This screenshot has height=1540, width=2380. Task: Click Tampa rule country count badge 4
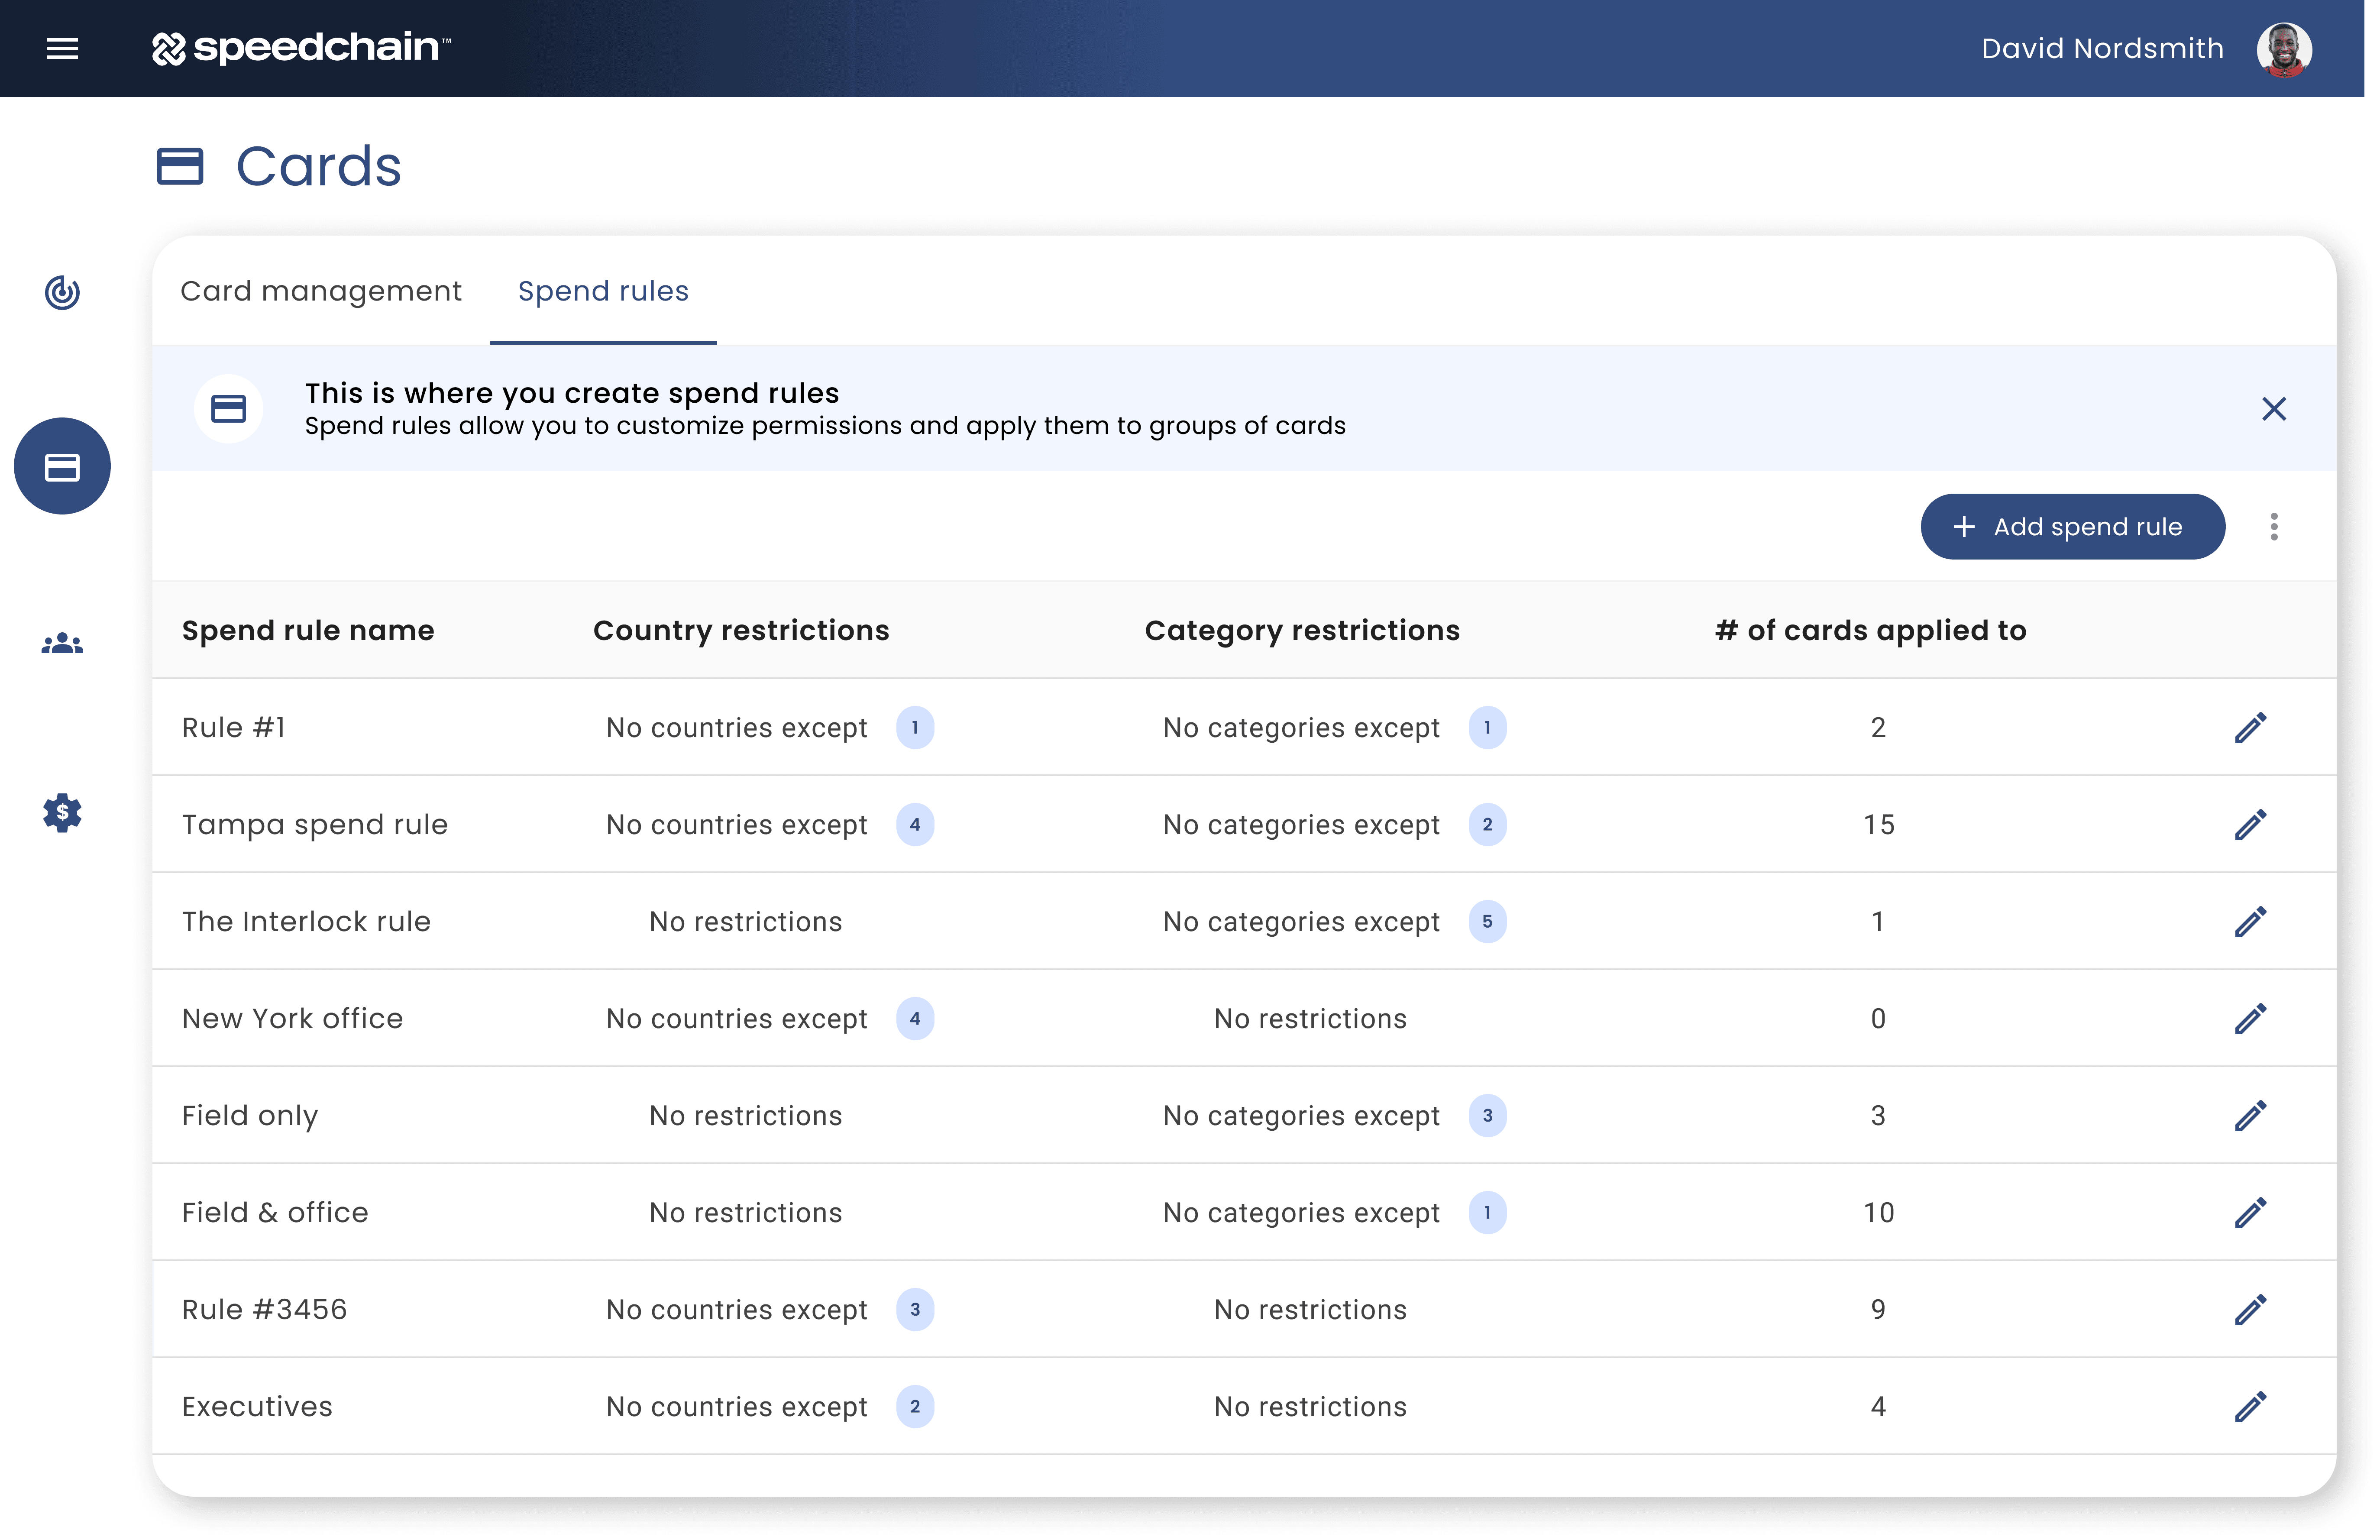(914, 825)
